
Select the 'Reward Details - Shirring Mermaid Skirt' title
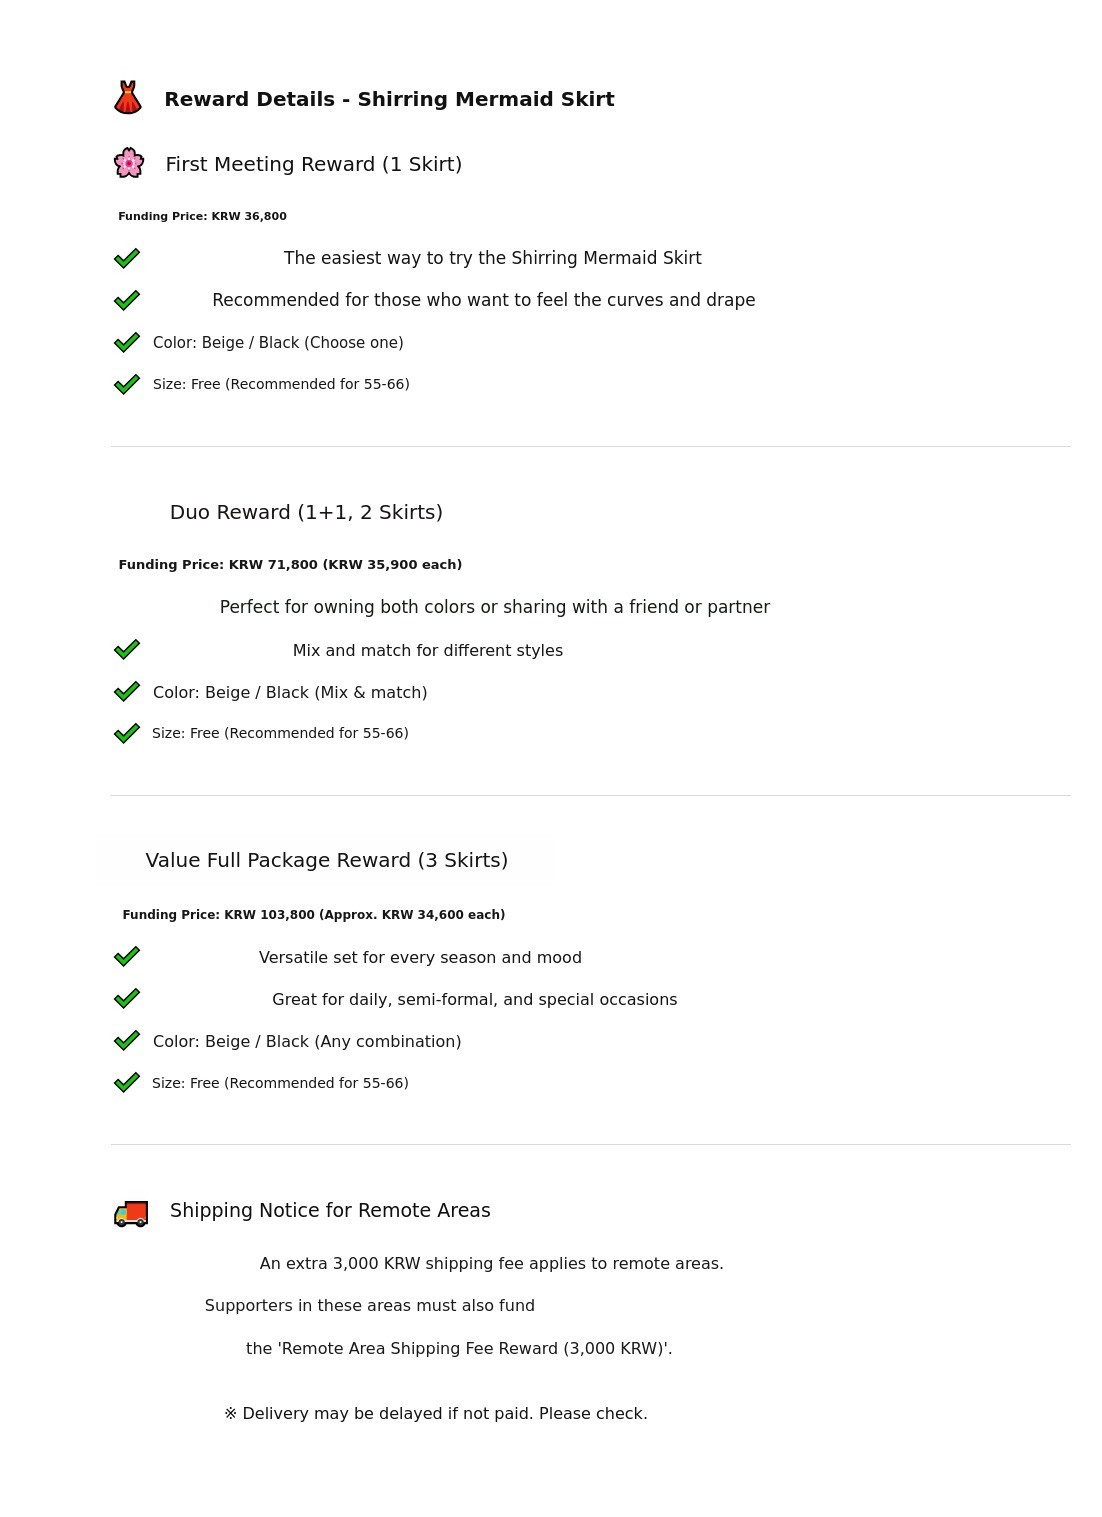click(389, 99)
